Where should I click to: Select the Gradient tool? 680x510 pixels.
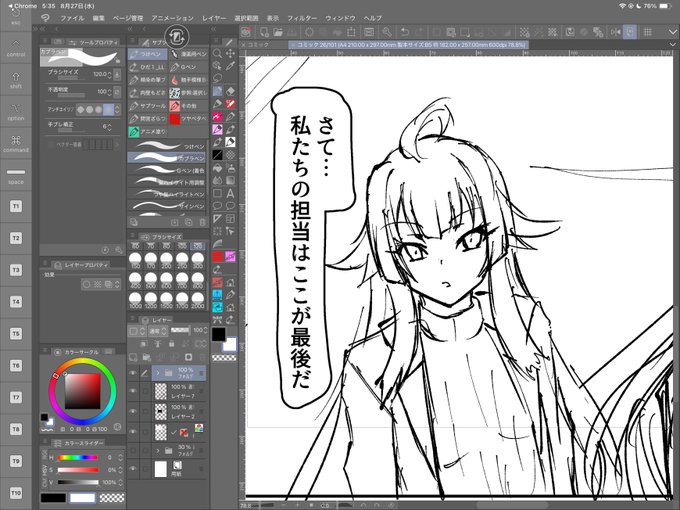pyautogui.click(x=230, y=180)
